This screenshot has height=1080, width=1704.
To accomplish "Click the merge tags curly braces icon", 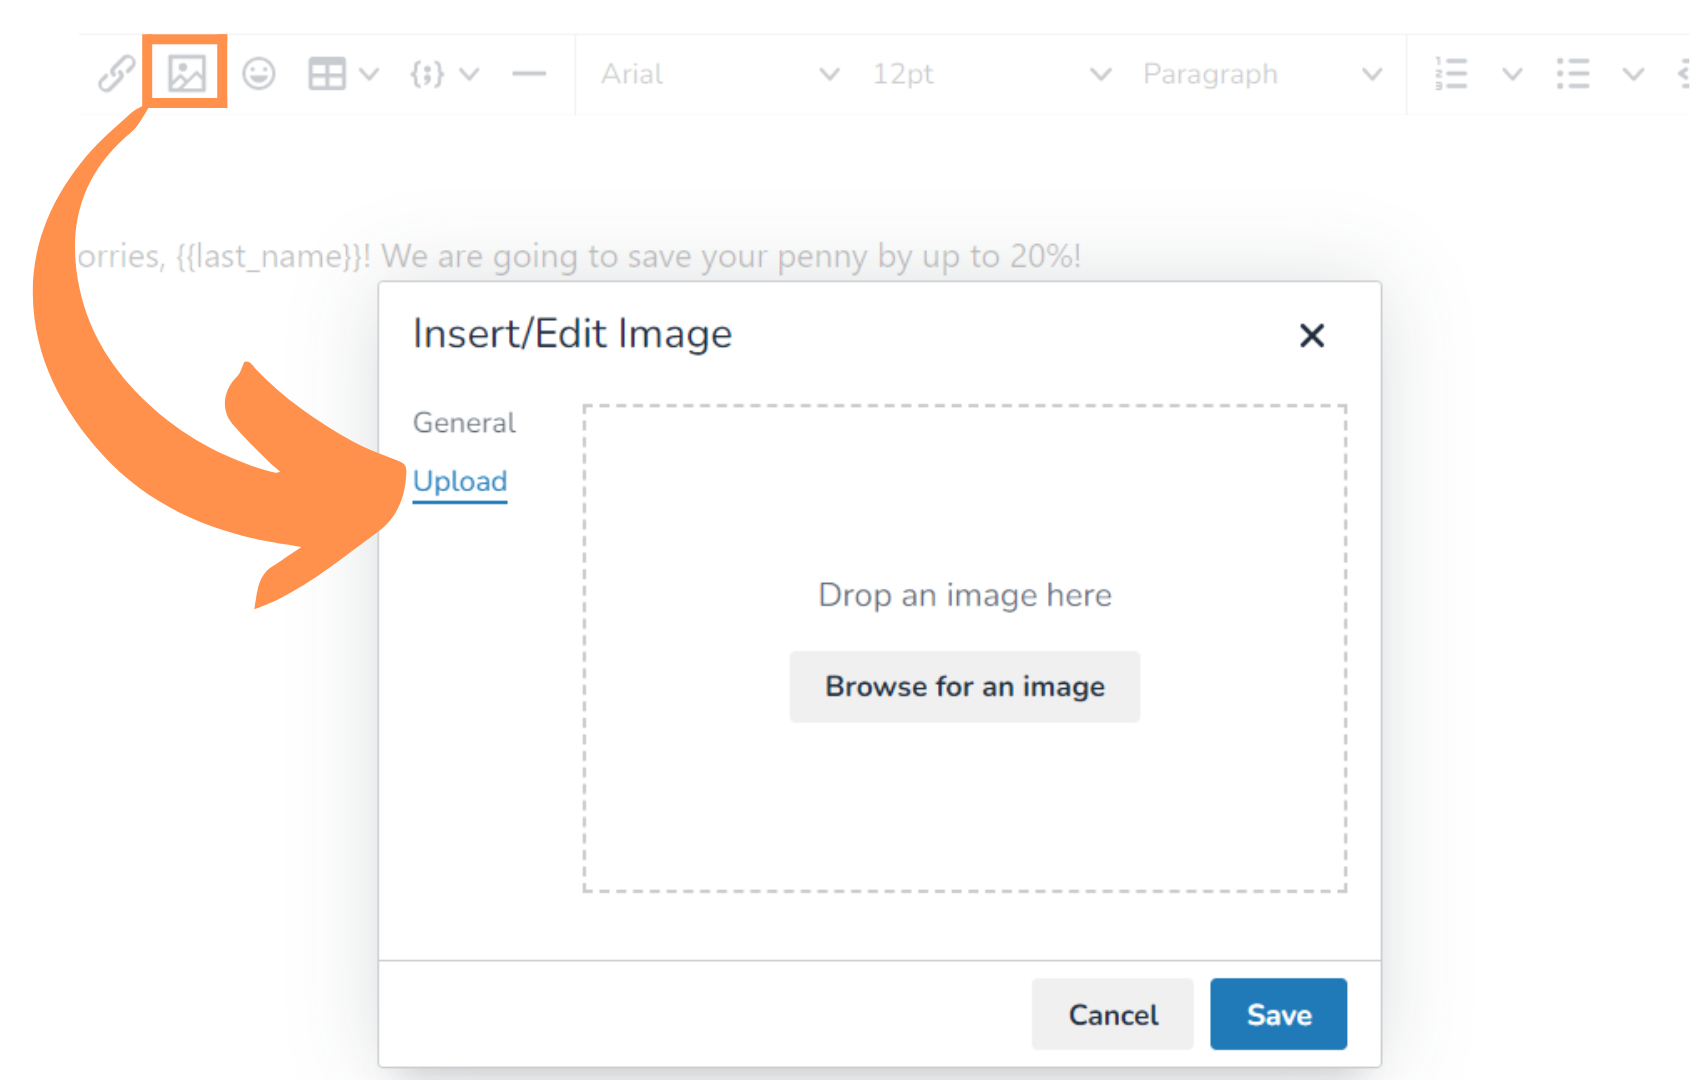I will click(427, 74).
